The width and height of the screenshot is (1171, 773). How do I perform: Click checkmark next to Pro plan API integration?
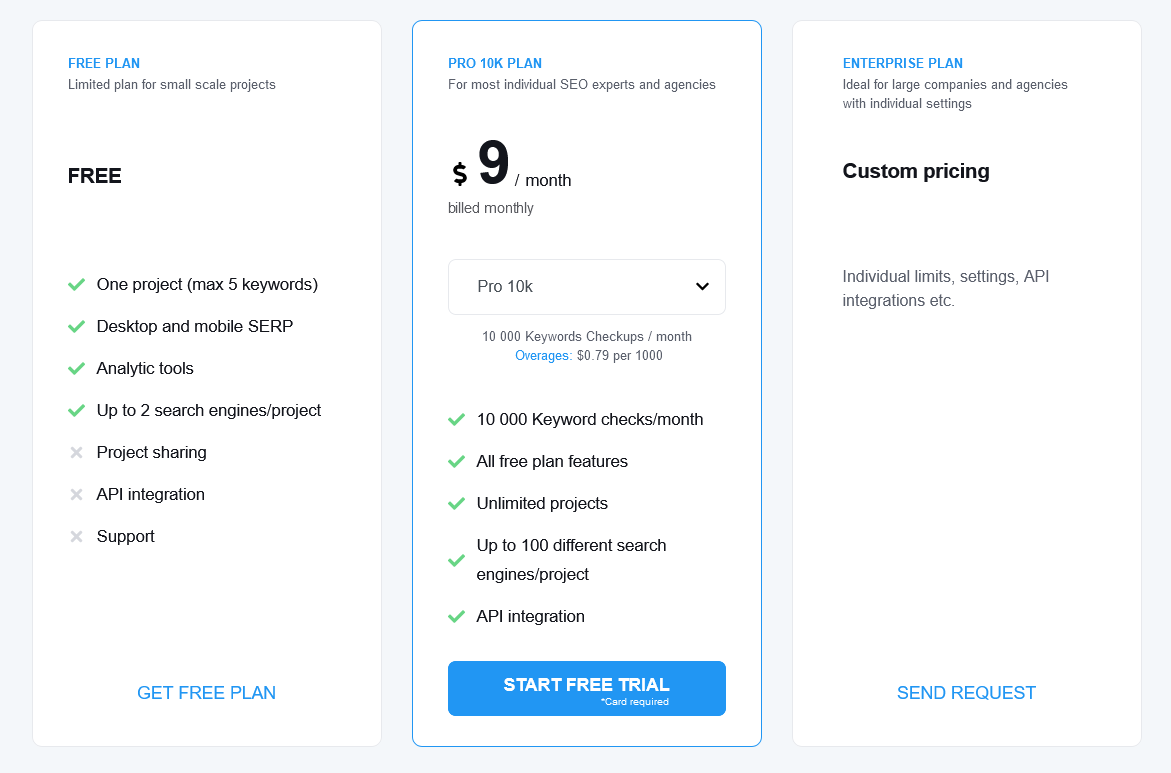click(x=456, y=617)
